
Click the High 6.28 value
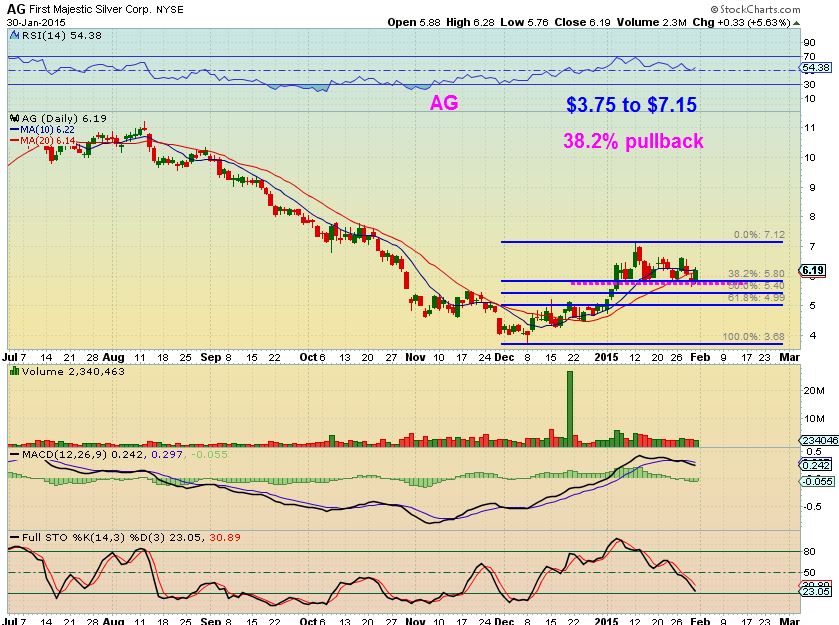470,22
